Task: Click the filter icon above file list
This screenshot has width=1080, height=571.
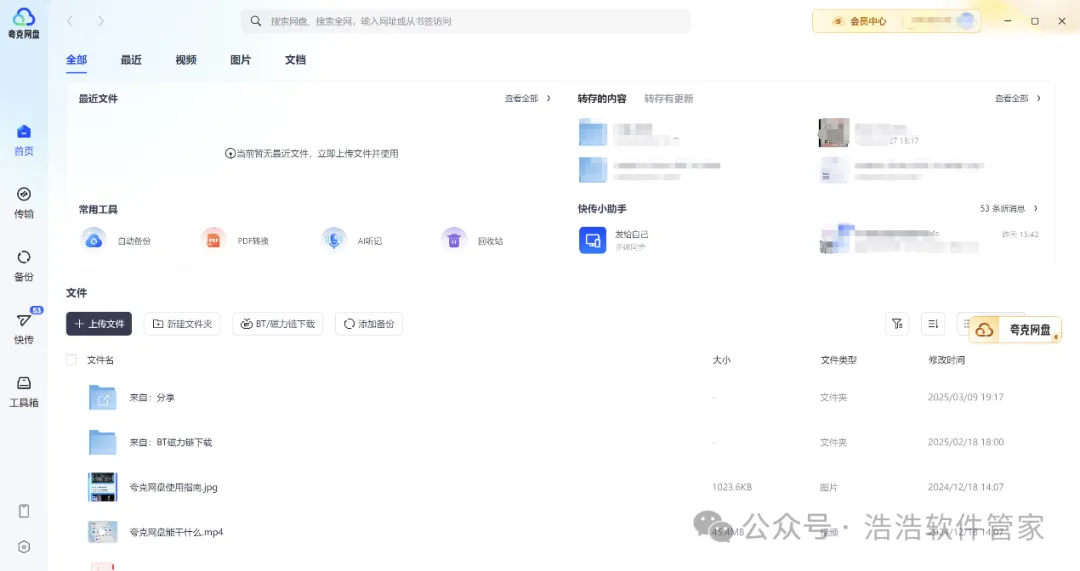Action: (897, 324)
